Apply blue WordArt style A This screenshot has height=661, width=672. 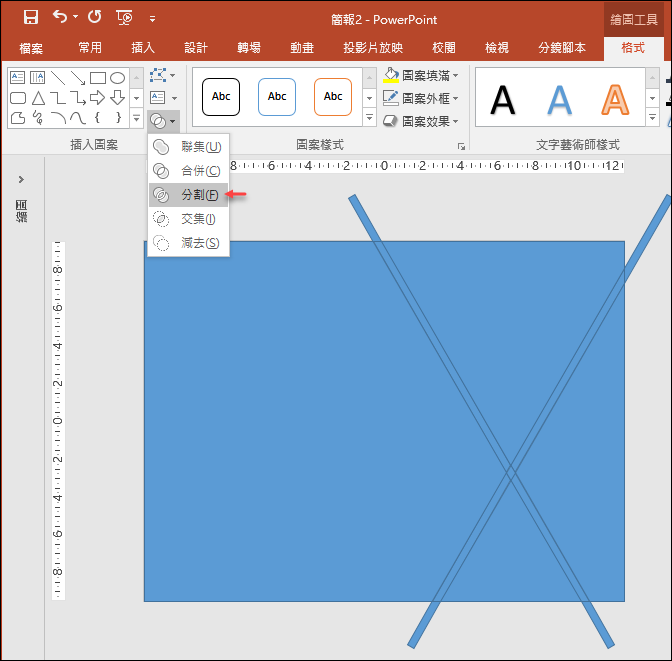click(559, 99)
